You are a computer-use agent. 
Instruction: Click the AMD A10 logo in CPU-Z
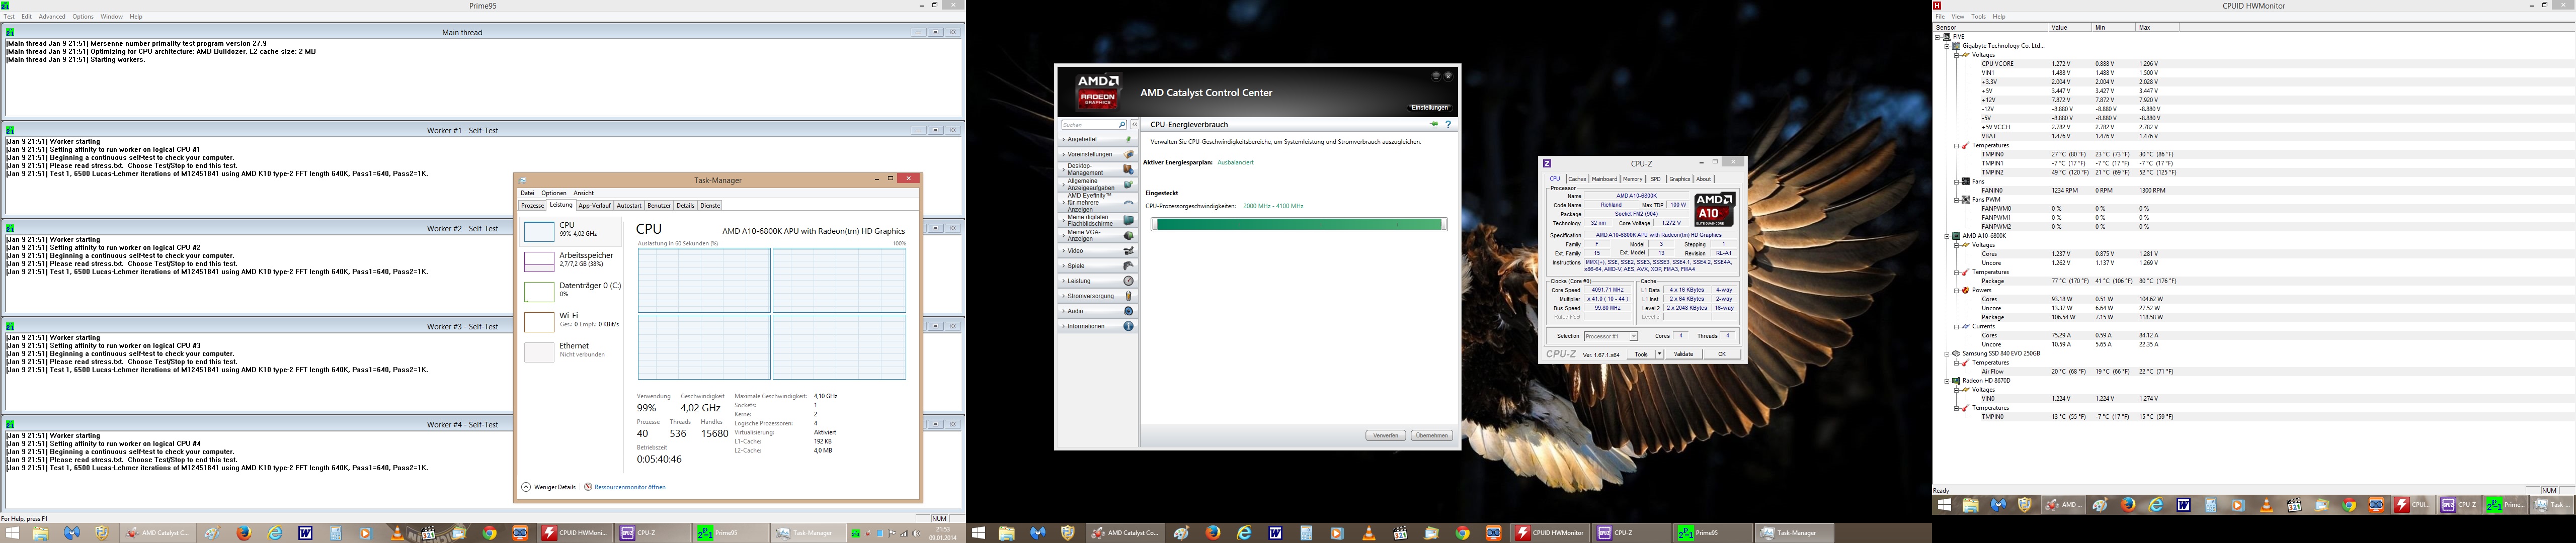(x=1714, y=209)
